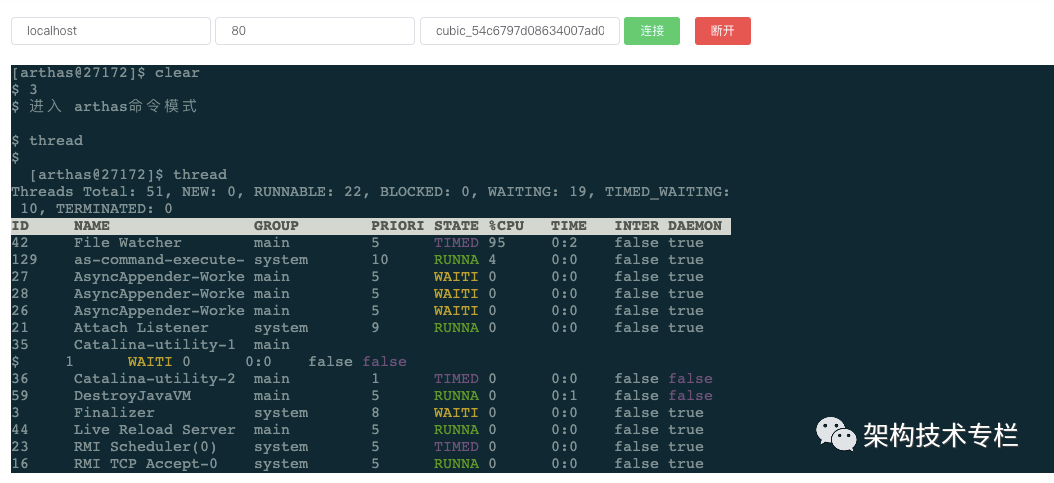
Task: Click the ID column header
Action: pos(21,226)
